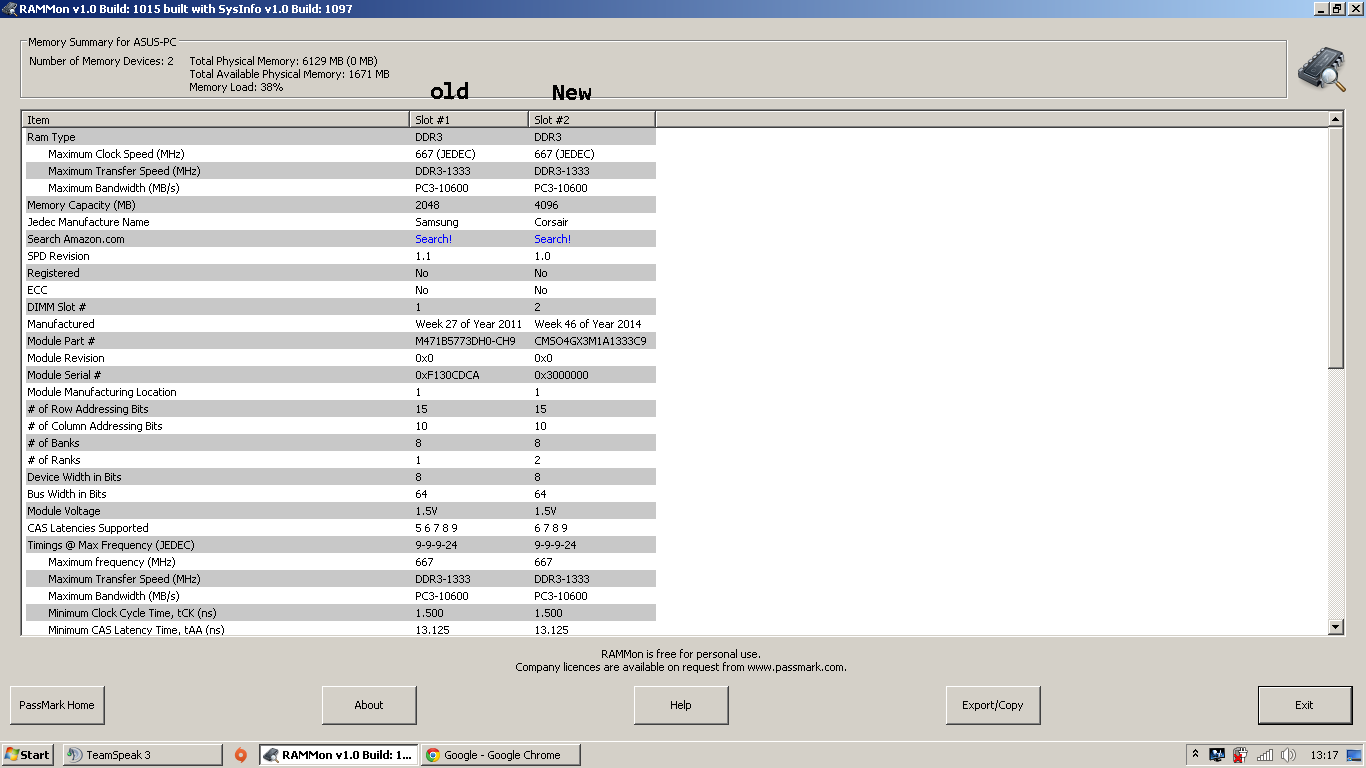Select the Memory Capacity (MB) row

[x=339, y=205]
